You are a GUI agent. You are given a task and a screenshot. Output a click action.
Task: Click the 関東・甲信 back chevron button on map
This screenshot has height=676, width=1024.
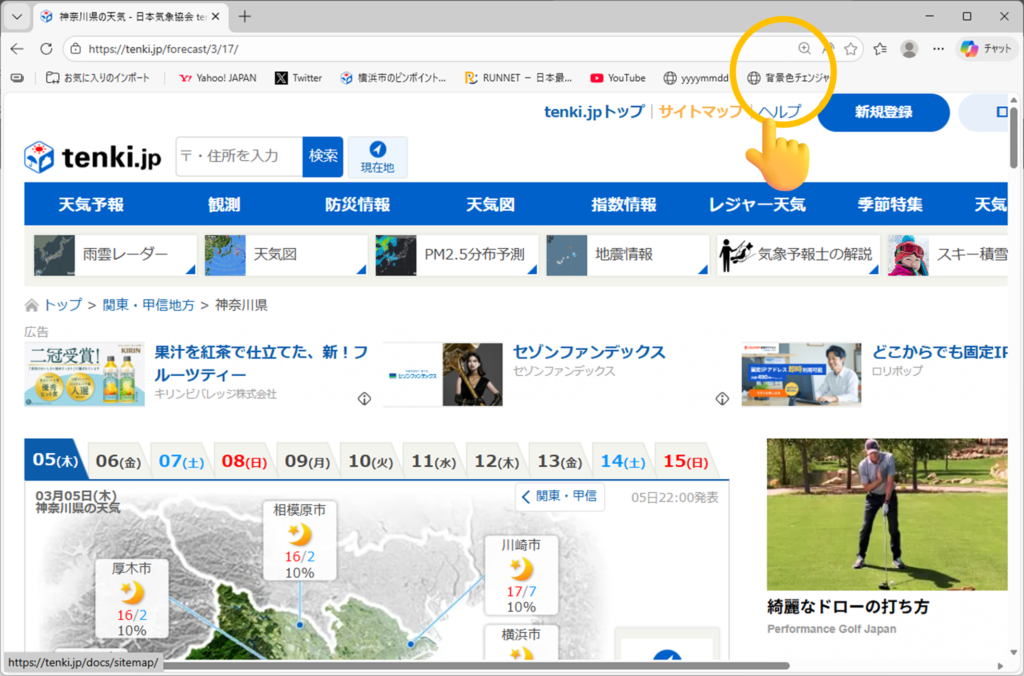(x=560, y=496)
